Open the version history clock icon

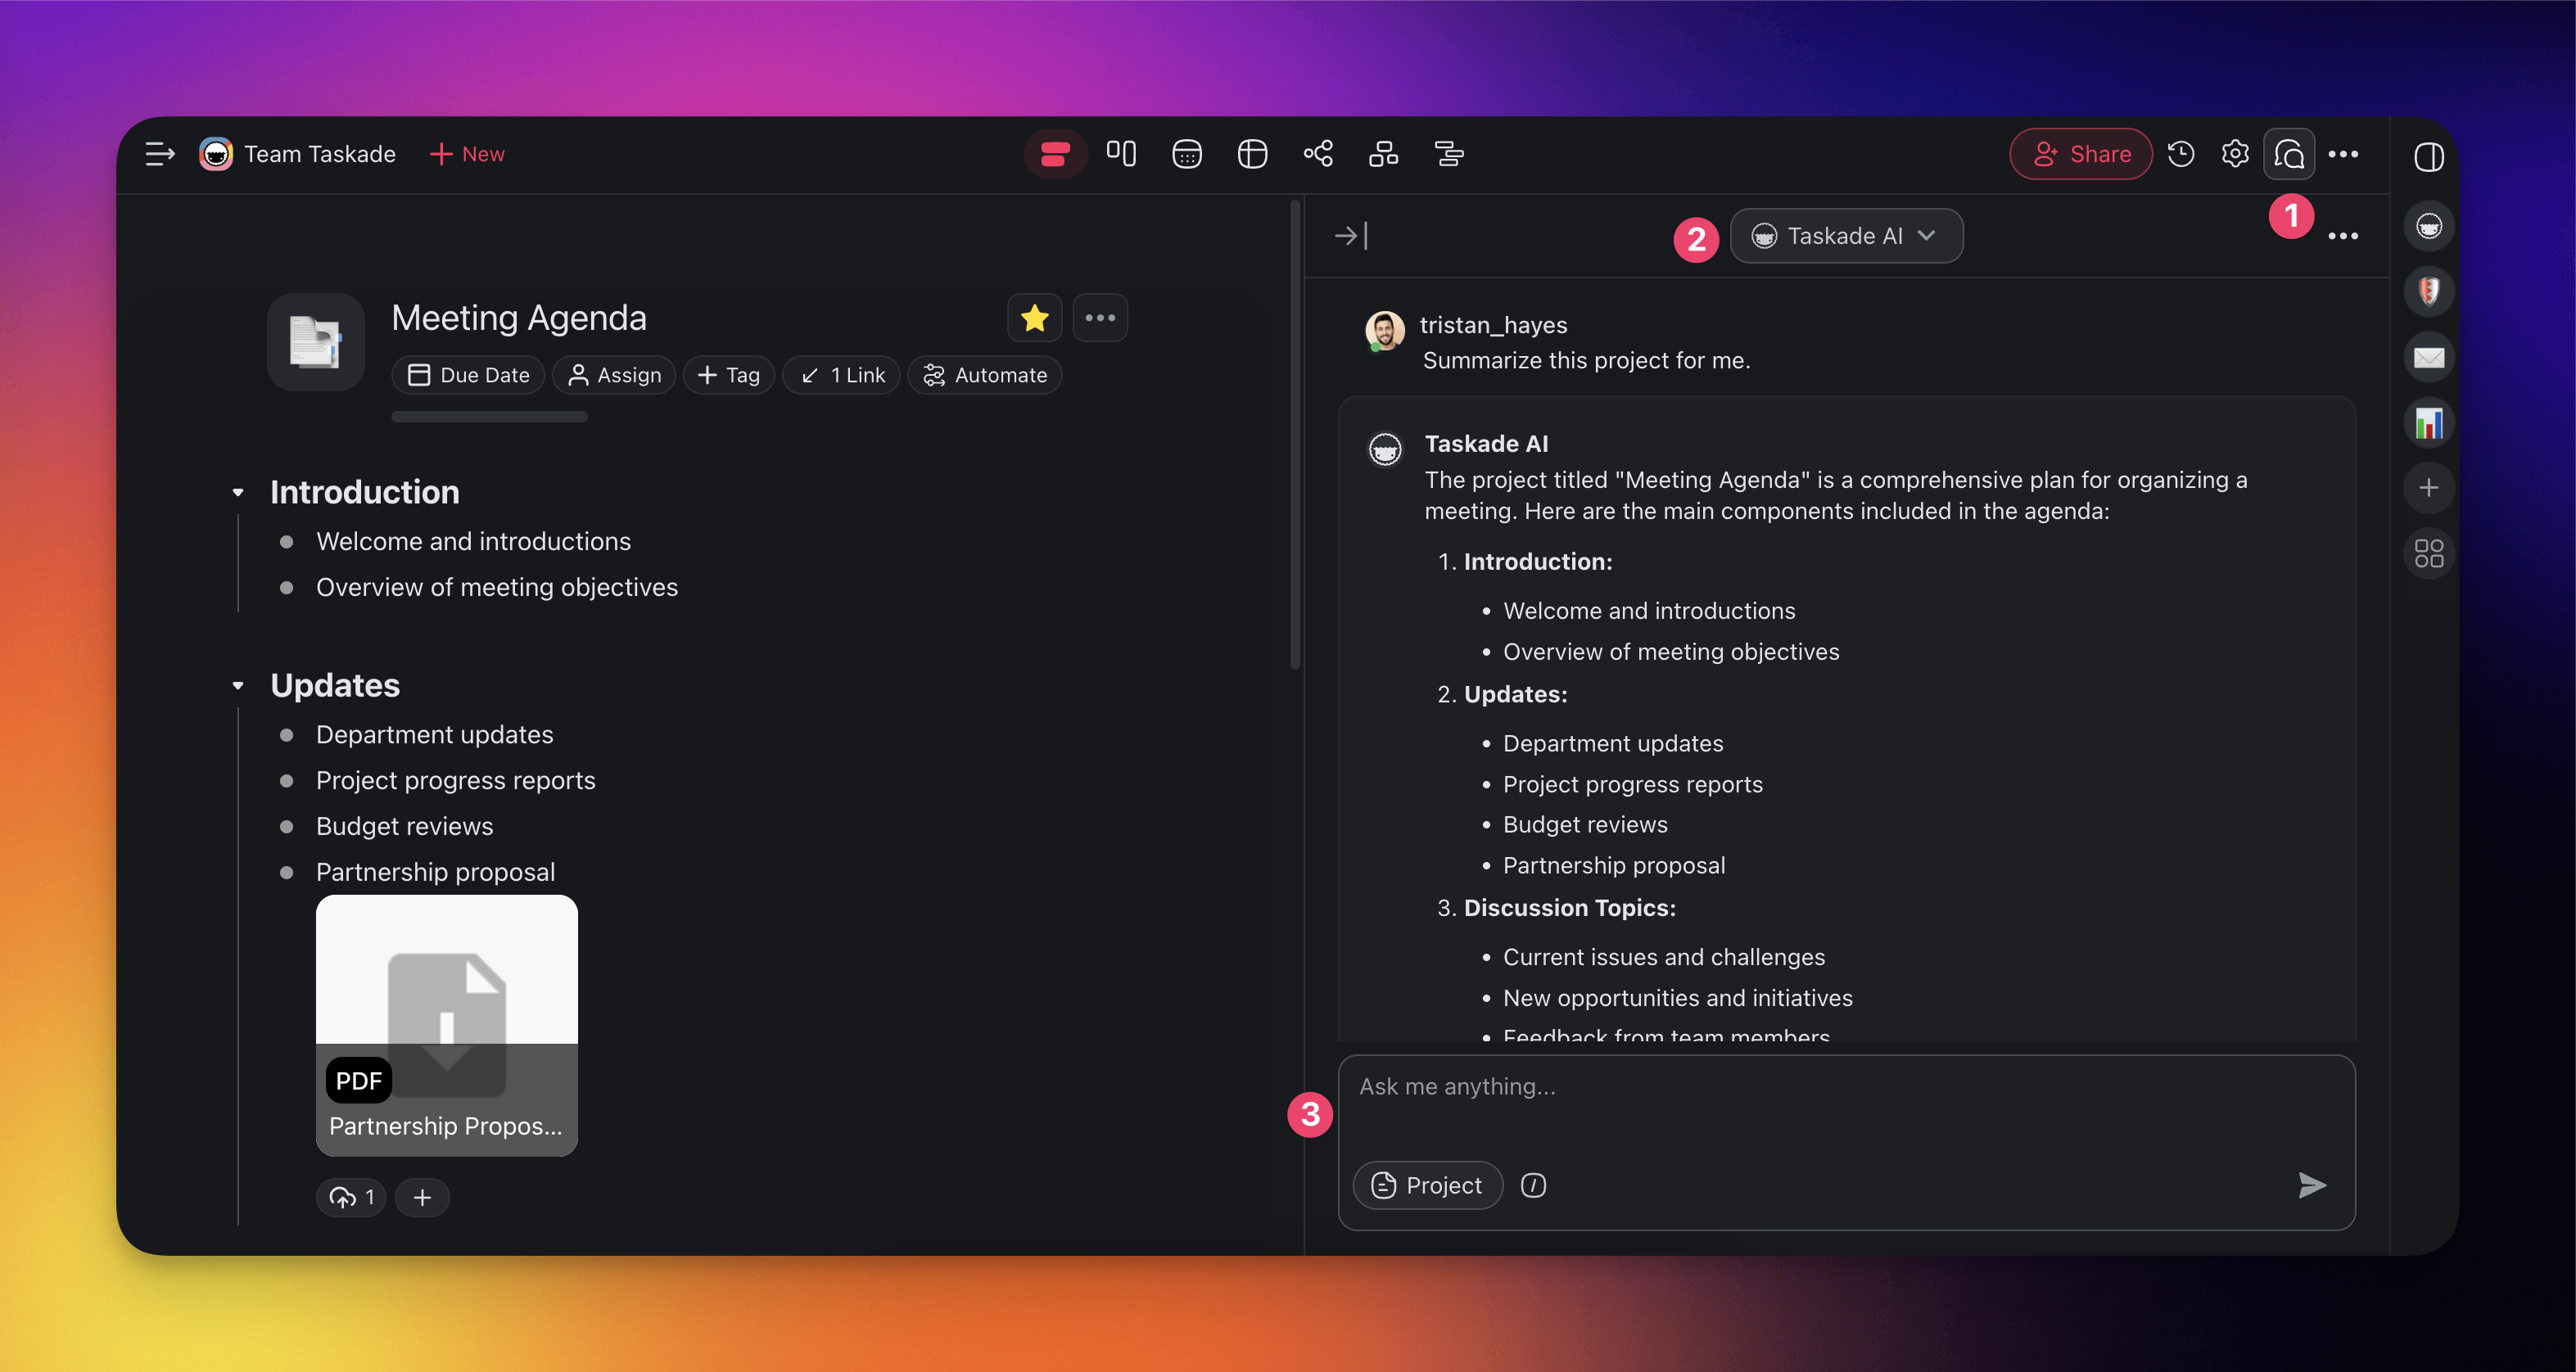coord(2181,154)
